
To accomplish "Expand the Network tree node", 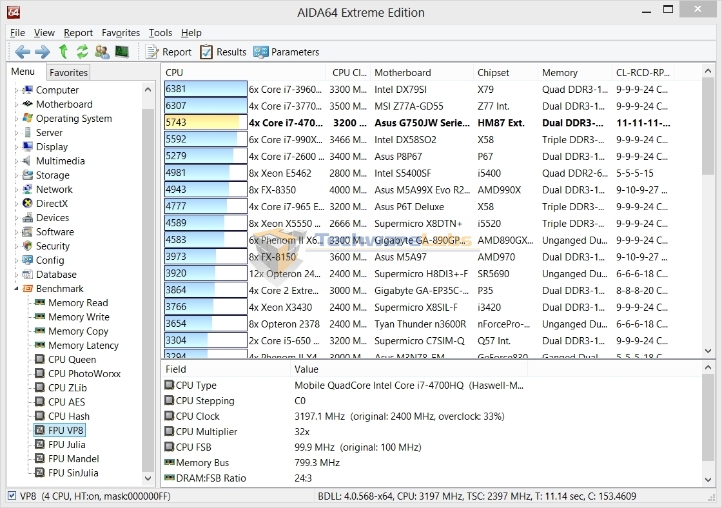I will (x=17, y=189).
